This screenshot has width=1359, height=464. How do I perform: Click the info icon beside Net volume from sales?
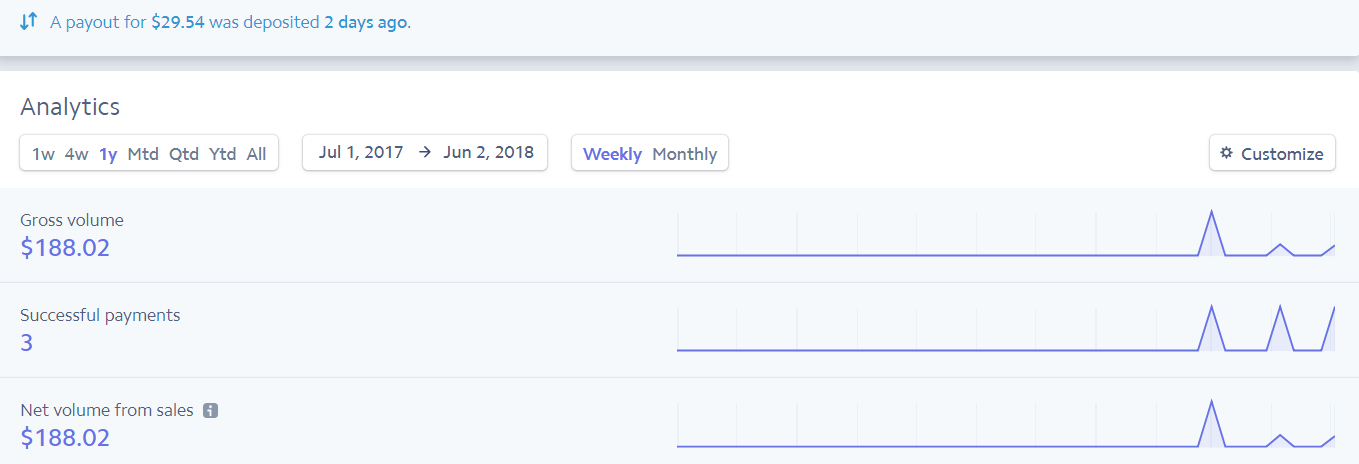(x=210, y=410)
